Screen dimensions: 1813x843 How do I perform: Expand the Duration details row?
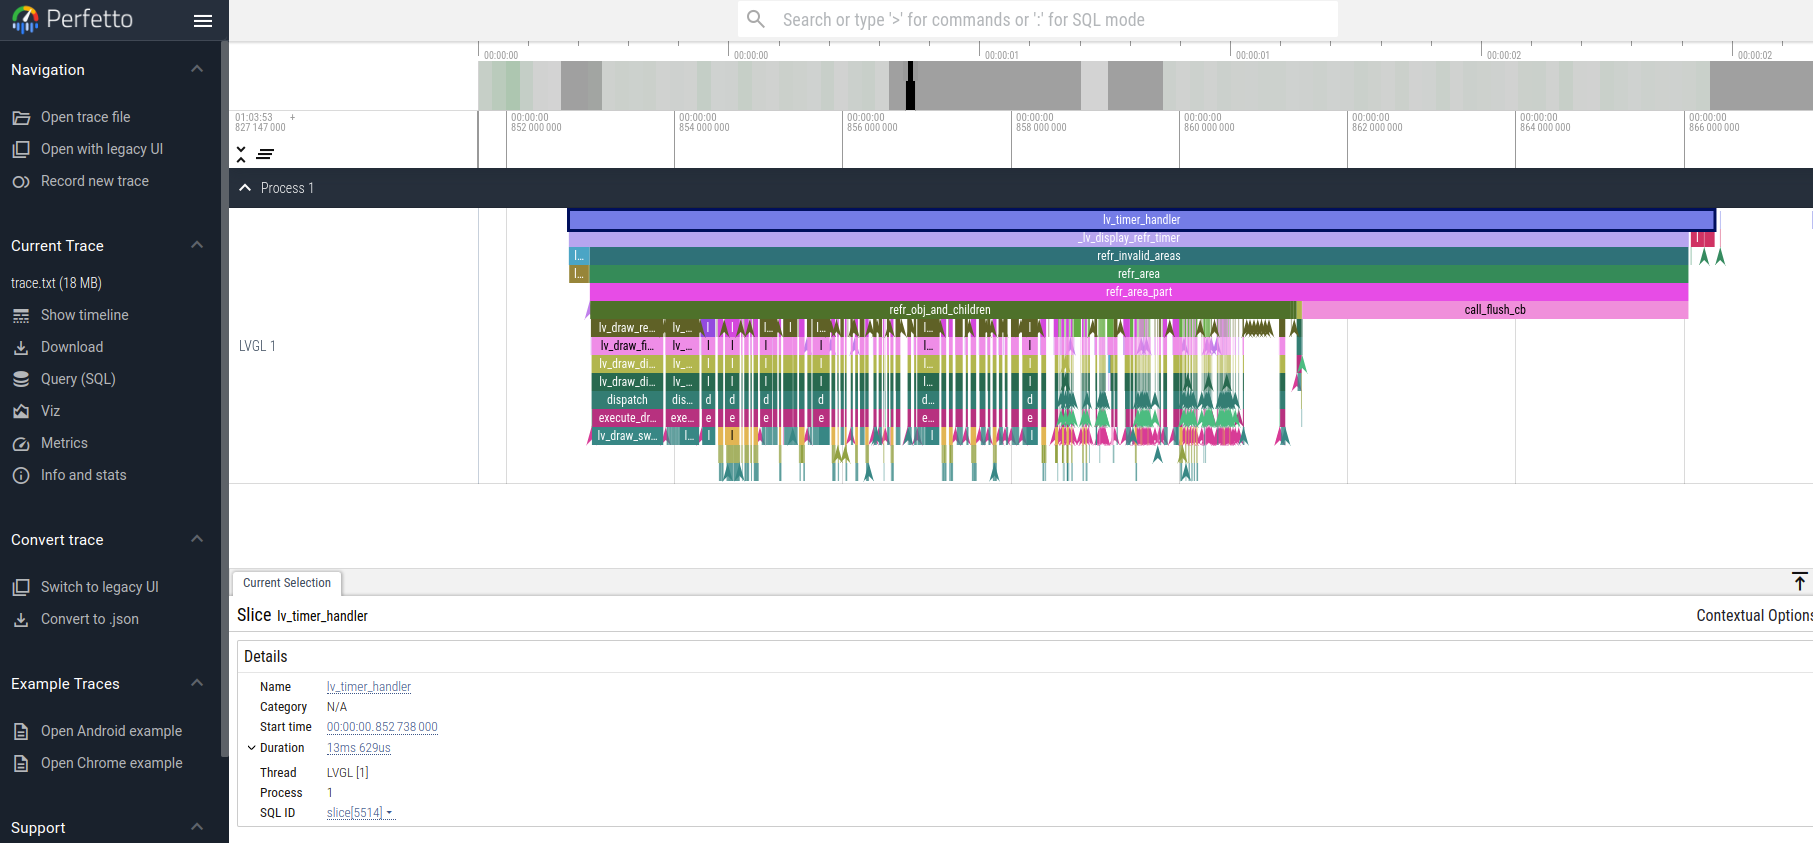pyautogui.click(x=252, y=748)
